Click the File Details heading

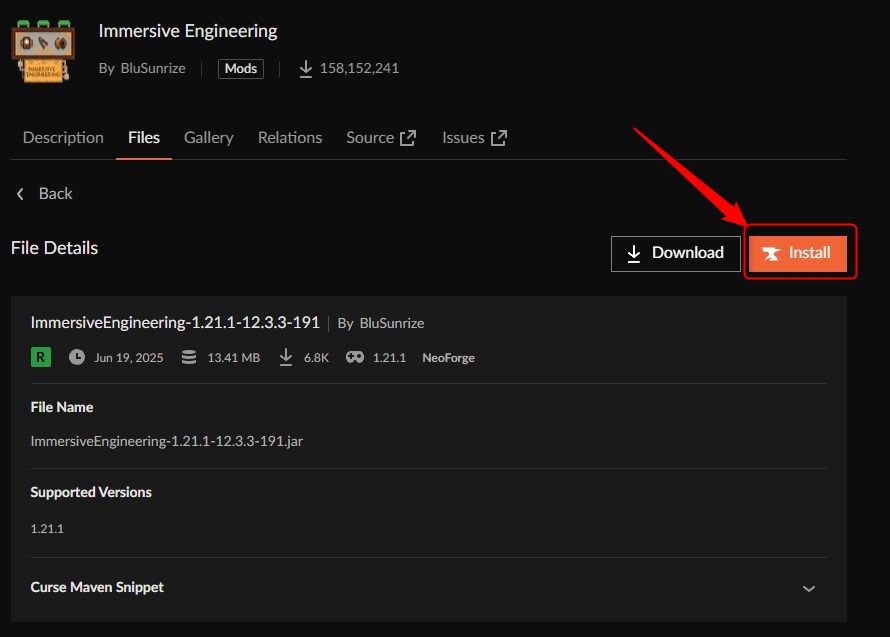(54, 248)
